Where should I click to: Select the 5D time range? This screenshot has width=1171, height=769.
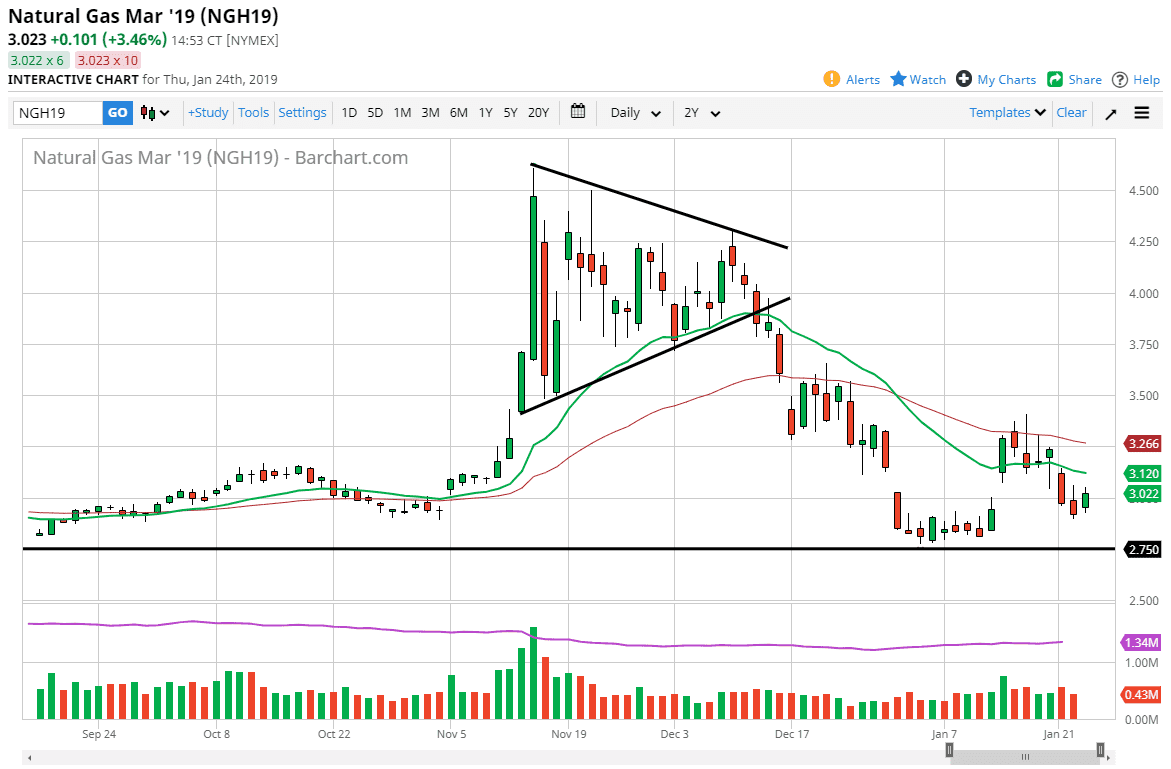pyautogui.click(x=375, y=113)
